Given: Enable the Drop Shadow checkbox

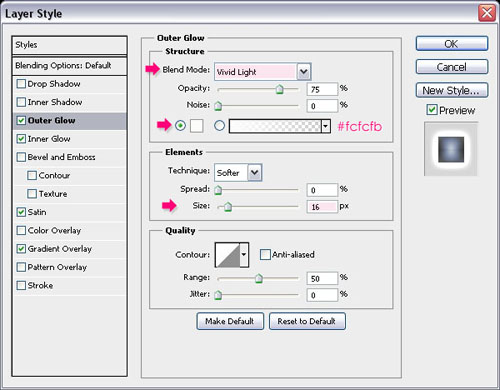Looking at the screenshot, I should click(21, 84).
